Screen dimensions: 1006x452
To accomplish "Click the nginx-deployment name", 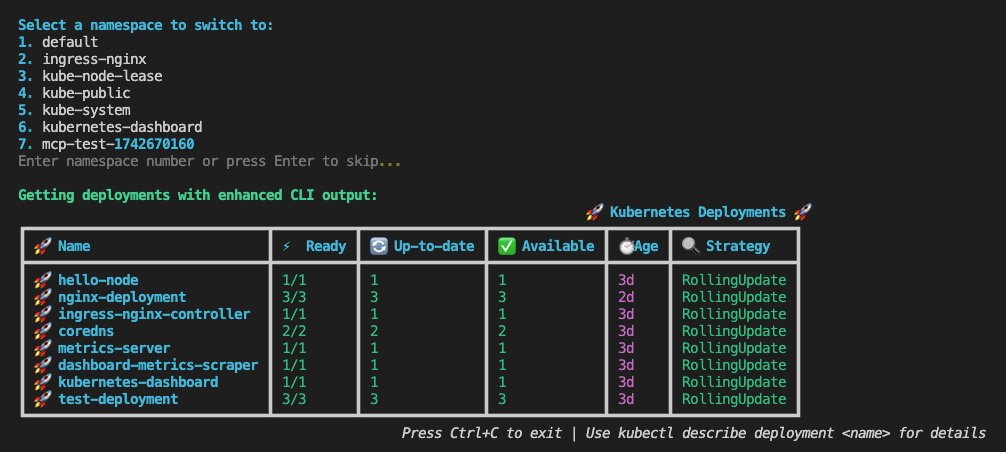I will tap(122, 297).
